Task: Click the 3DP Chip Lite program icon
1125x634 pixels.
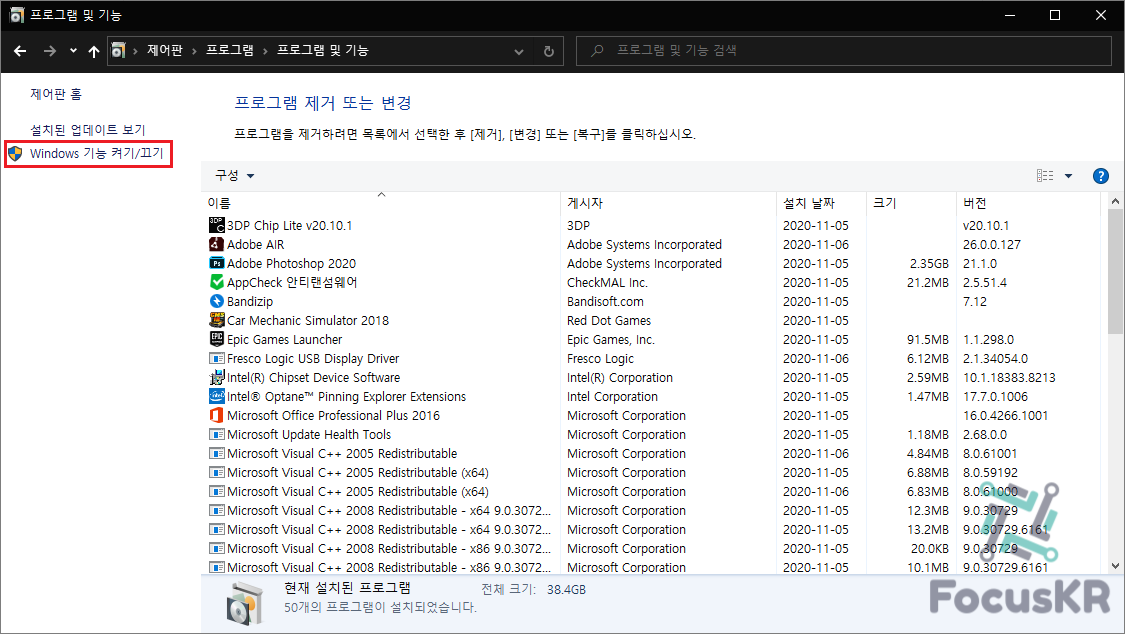Action: coord(217,225)
